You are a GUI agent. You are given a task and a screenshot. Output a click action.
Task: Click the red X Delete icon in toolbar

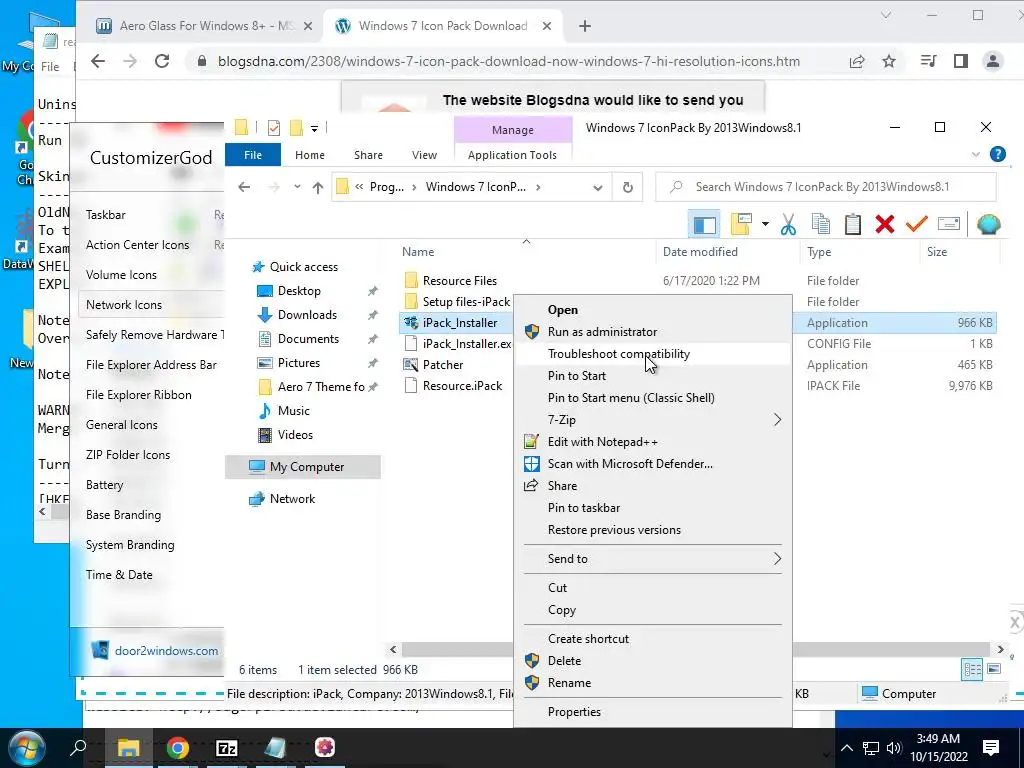(x=884, y=225)
